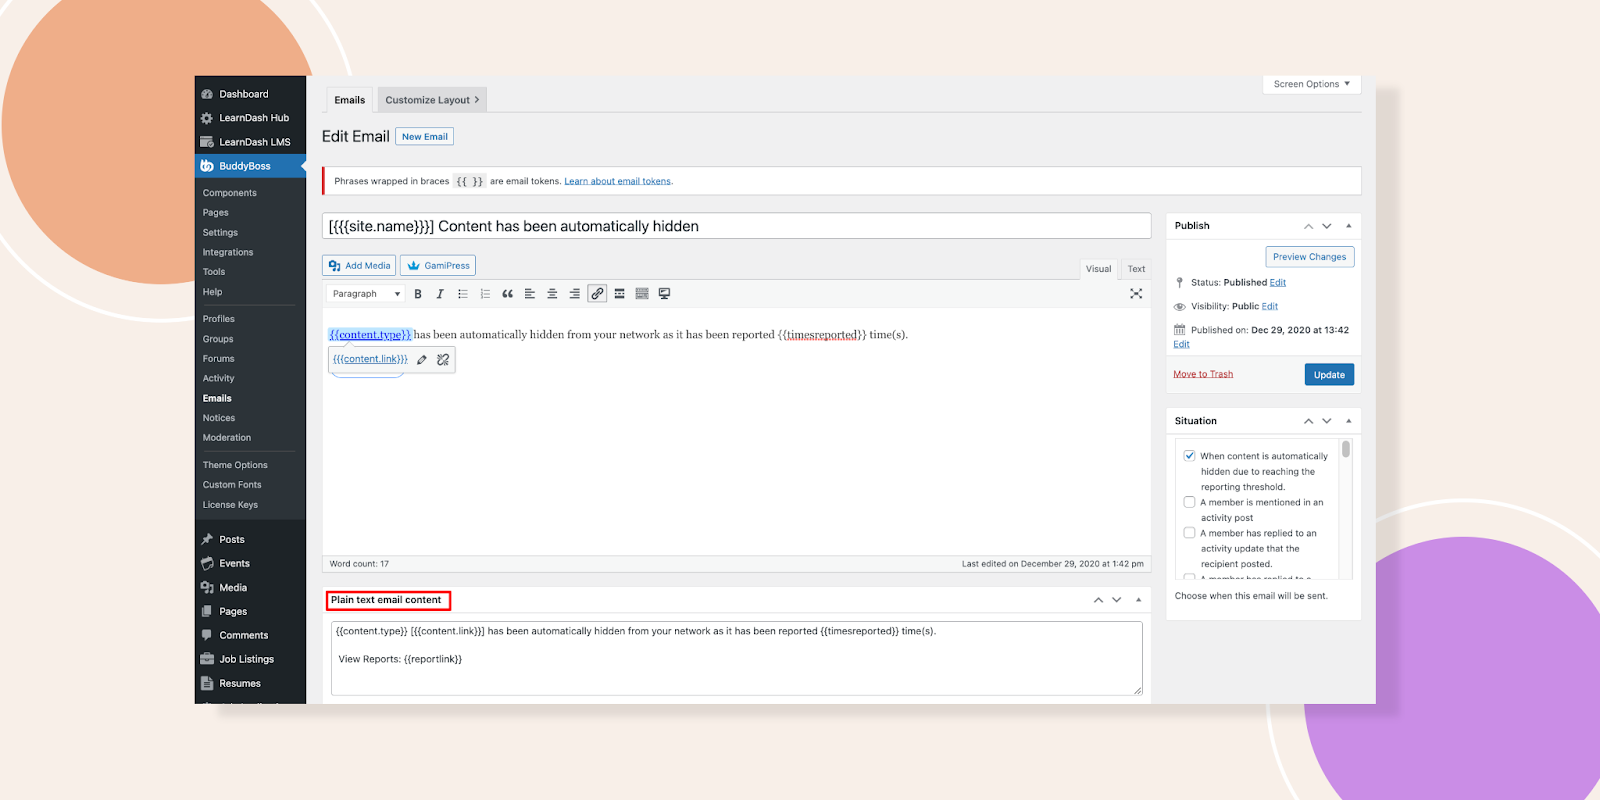Insert Read More tag

coord(620,294)
